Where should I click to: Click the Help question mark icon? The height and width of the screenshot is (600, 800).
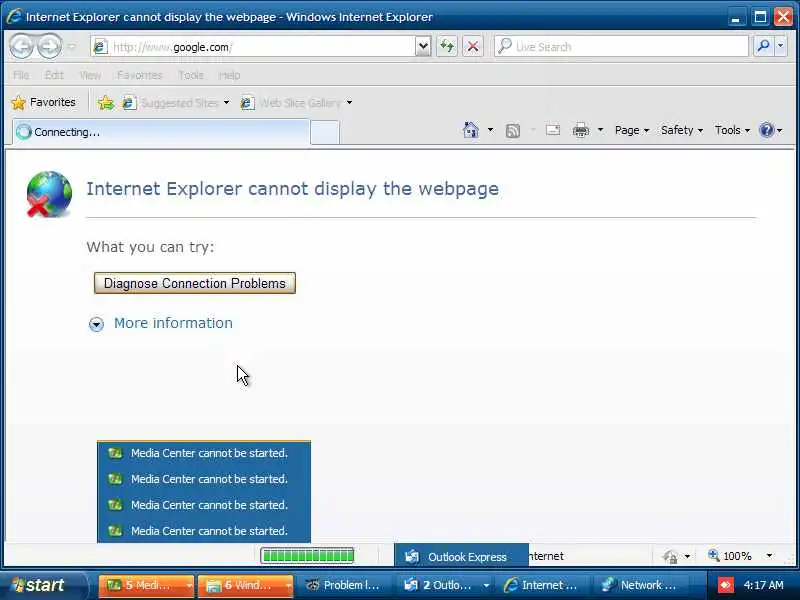[767, 130]
